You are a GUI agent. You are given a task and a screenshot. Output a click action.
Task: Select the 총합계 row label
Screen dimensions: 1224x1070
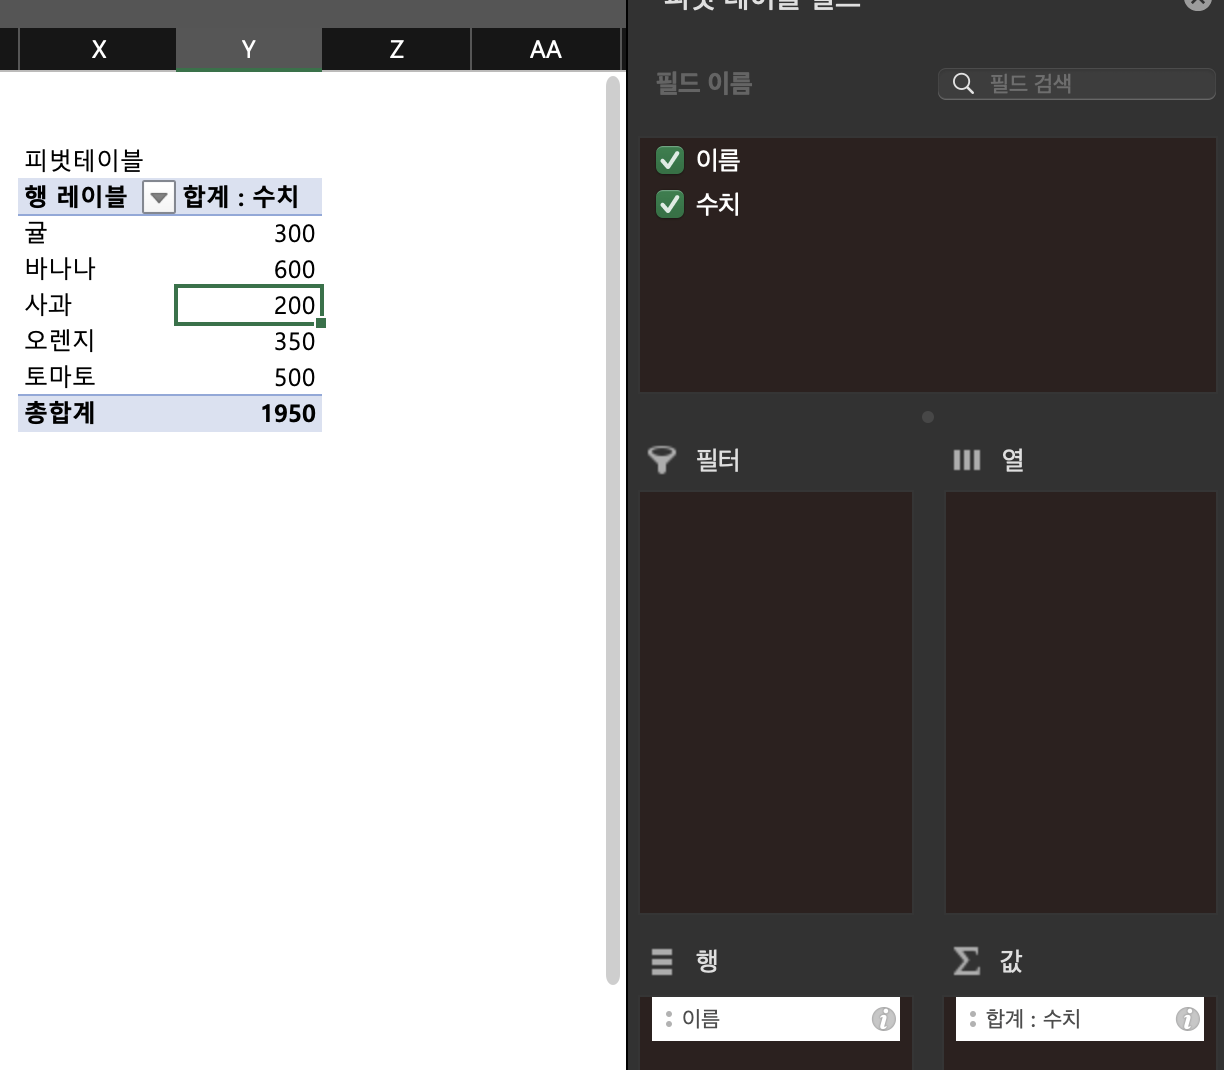(97, 413)
